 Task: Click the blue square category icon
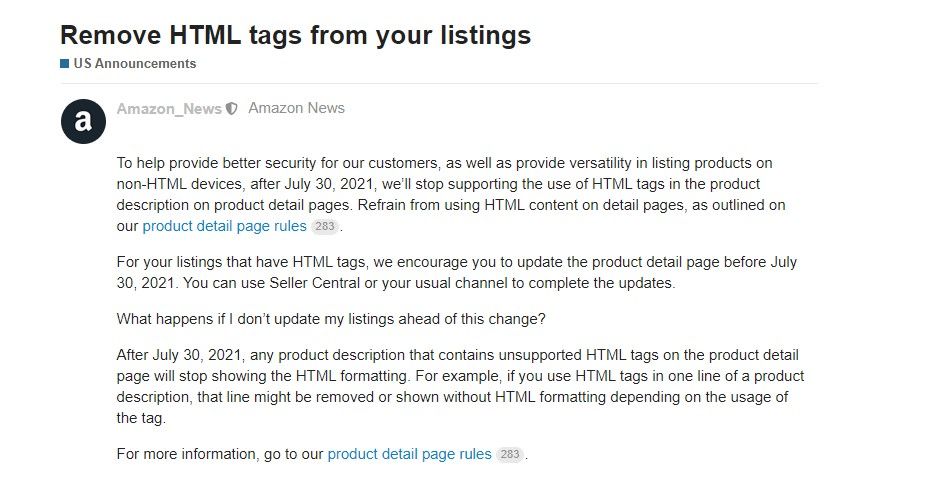click(64, 64)
